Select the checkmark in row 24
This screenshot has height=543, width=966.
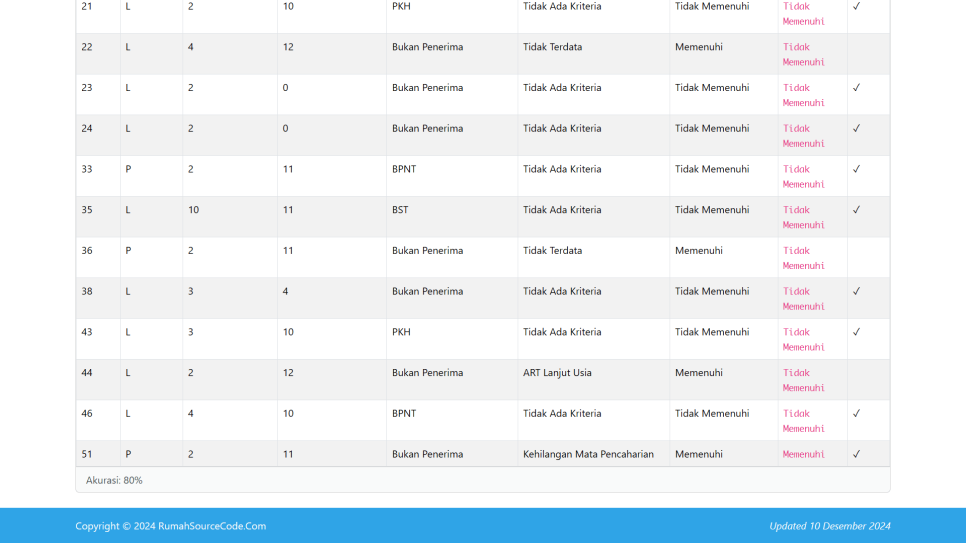click(x=856, y=129)
